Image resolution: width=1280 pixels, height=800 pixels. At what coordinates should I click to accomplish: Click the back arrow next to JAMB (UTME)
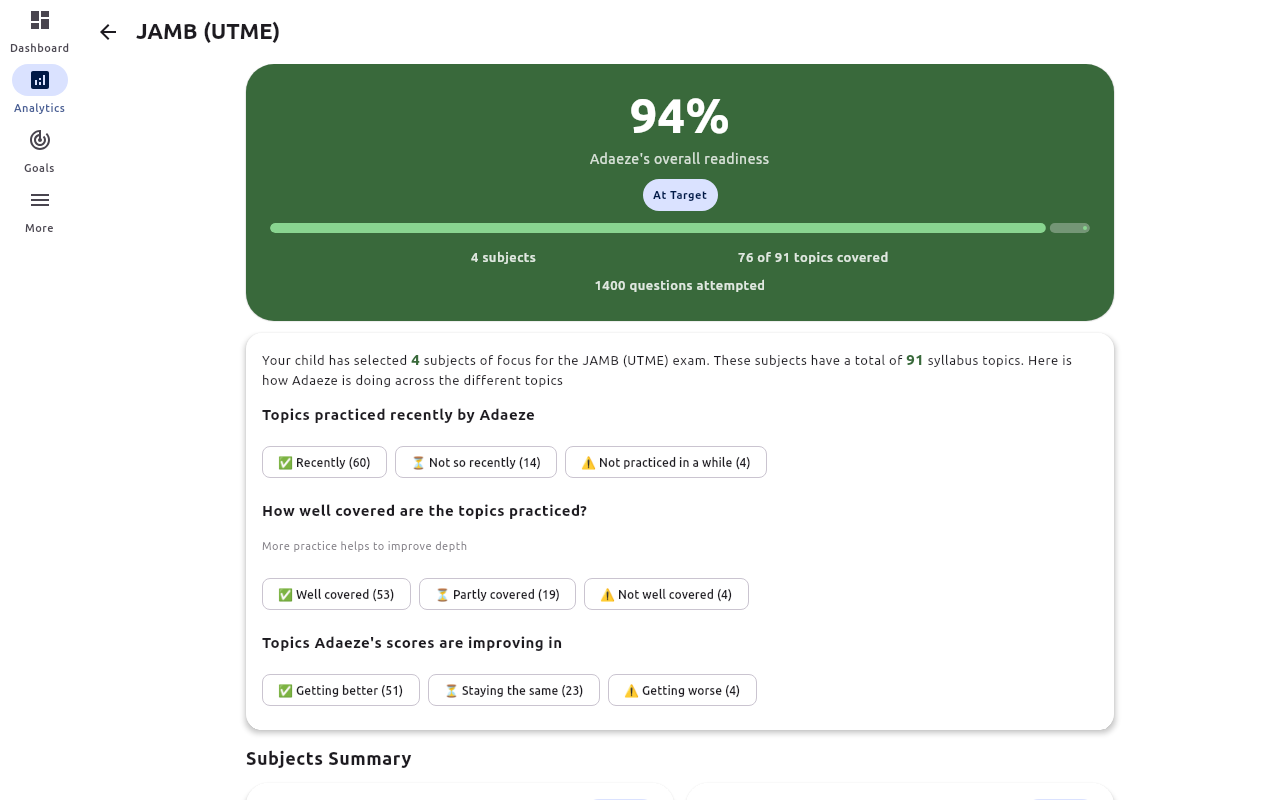coord(108,32)
